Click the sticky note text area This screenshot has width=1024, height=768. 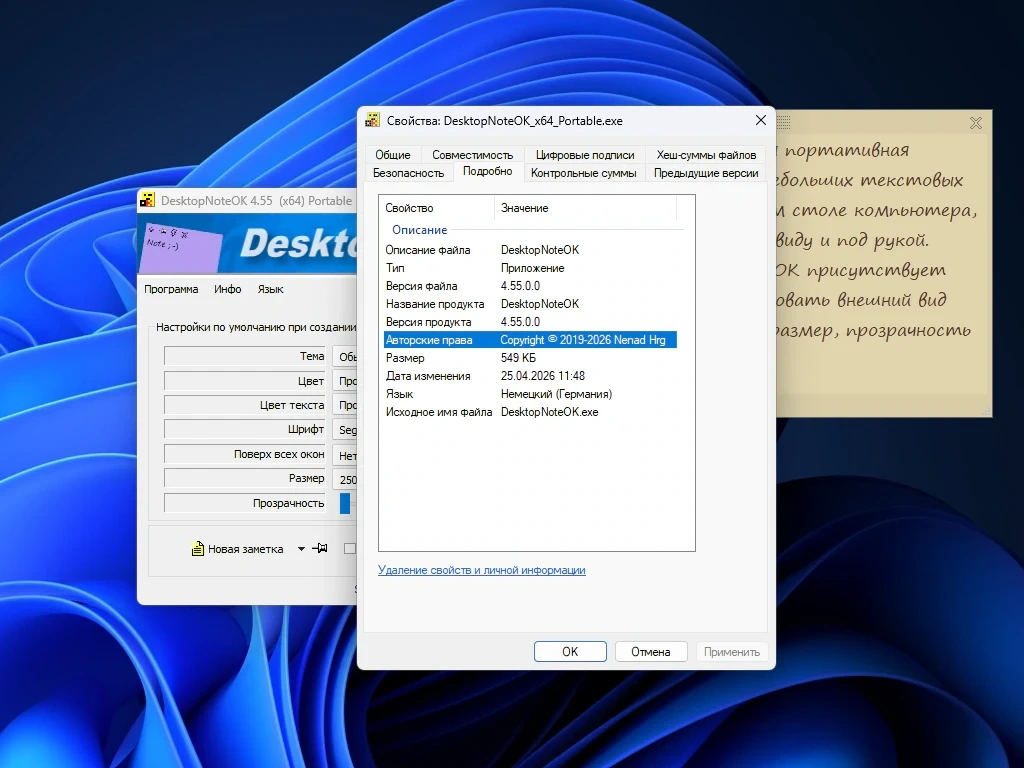click(x=883, y=264)
